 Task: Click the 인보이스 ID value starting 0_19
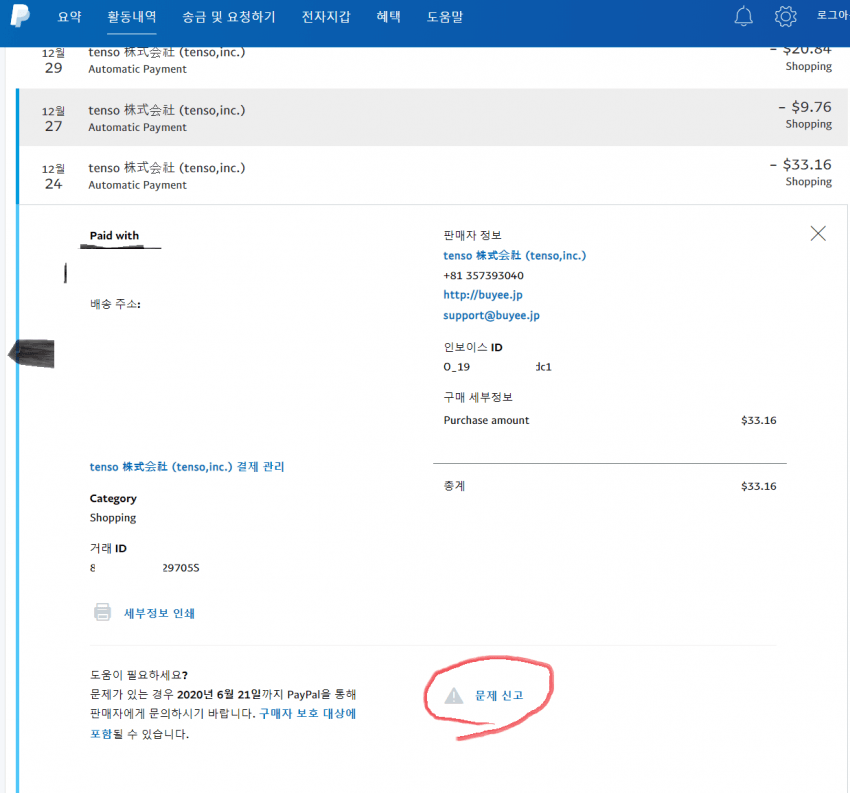coord(497,366)
